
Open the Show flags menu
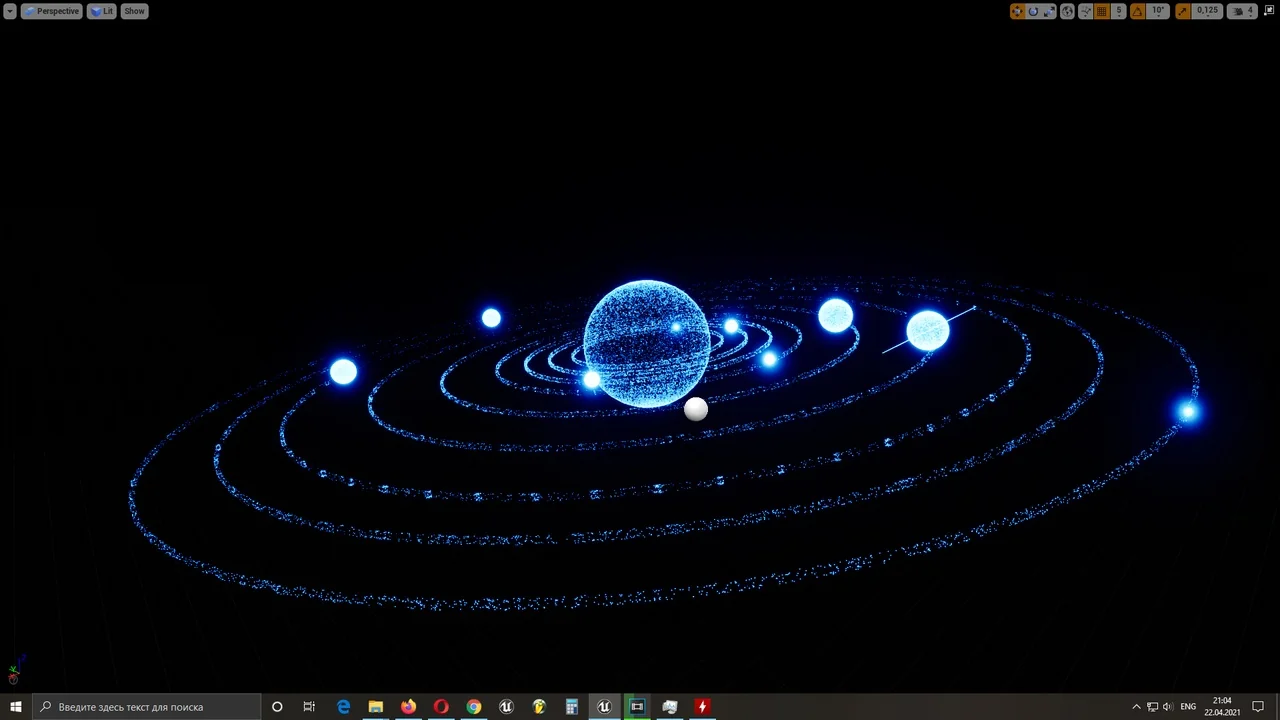pyautogui.click(x=134, y=11)
